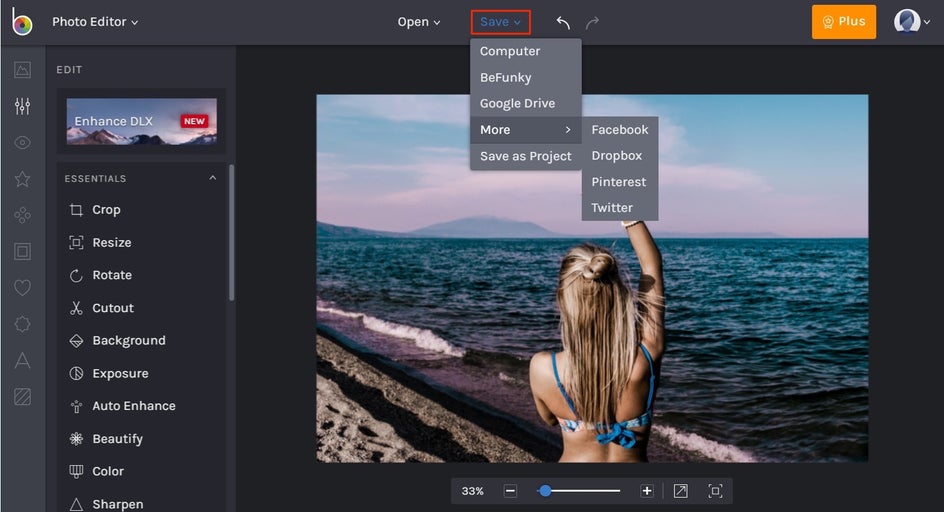Screen dimensions: 944x512
Task: Choose Save as Project
Action: [x=526, y=156]
